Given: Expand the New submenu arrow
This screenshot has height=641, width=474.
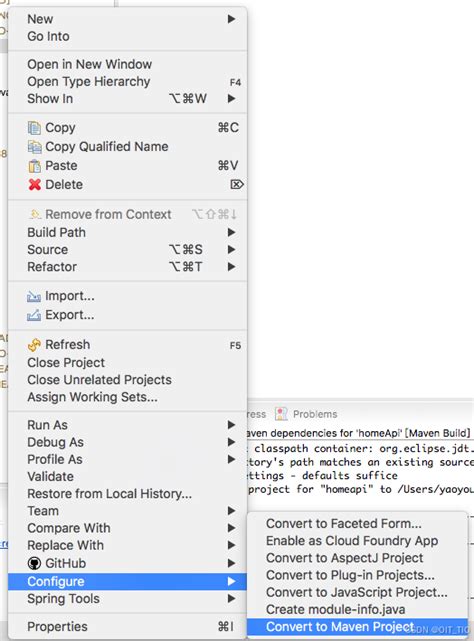Looking at the screenshot, I should click(231, 19).
